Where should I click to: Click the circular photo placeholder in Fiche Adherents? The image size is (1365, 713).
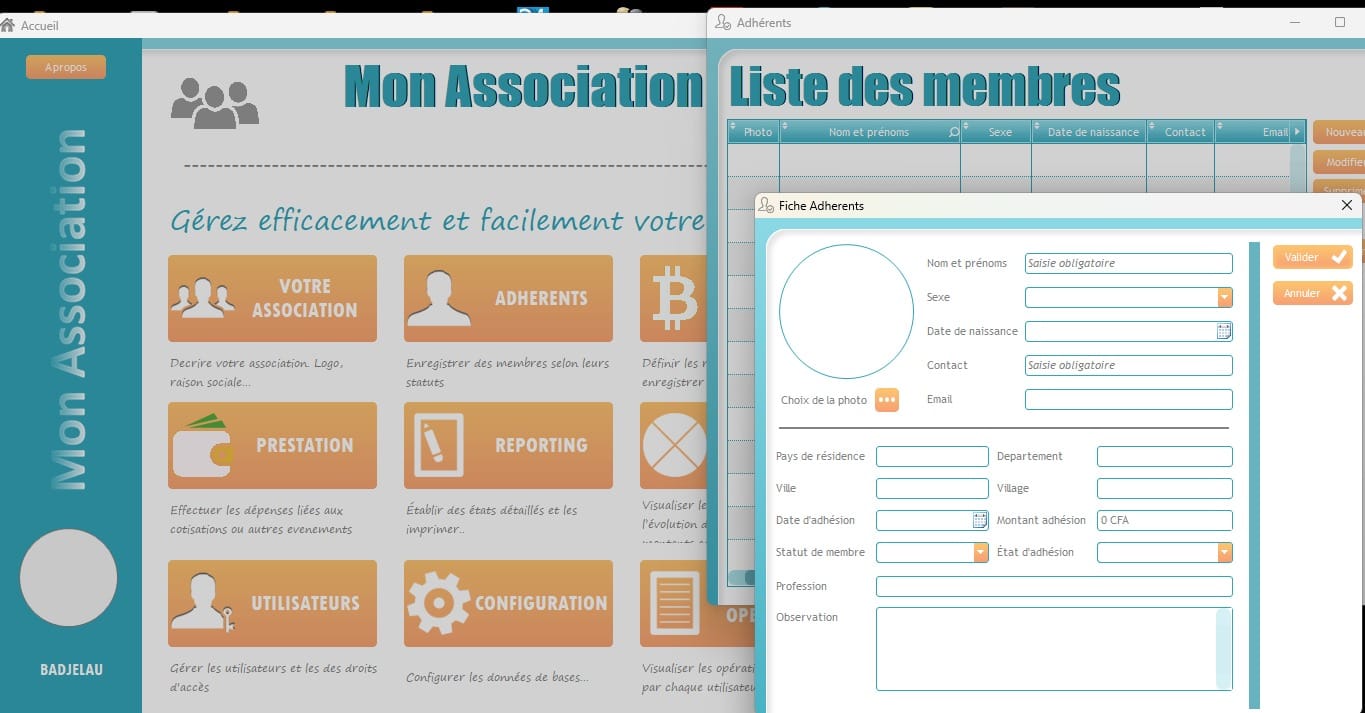(846, 311)
